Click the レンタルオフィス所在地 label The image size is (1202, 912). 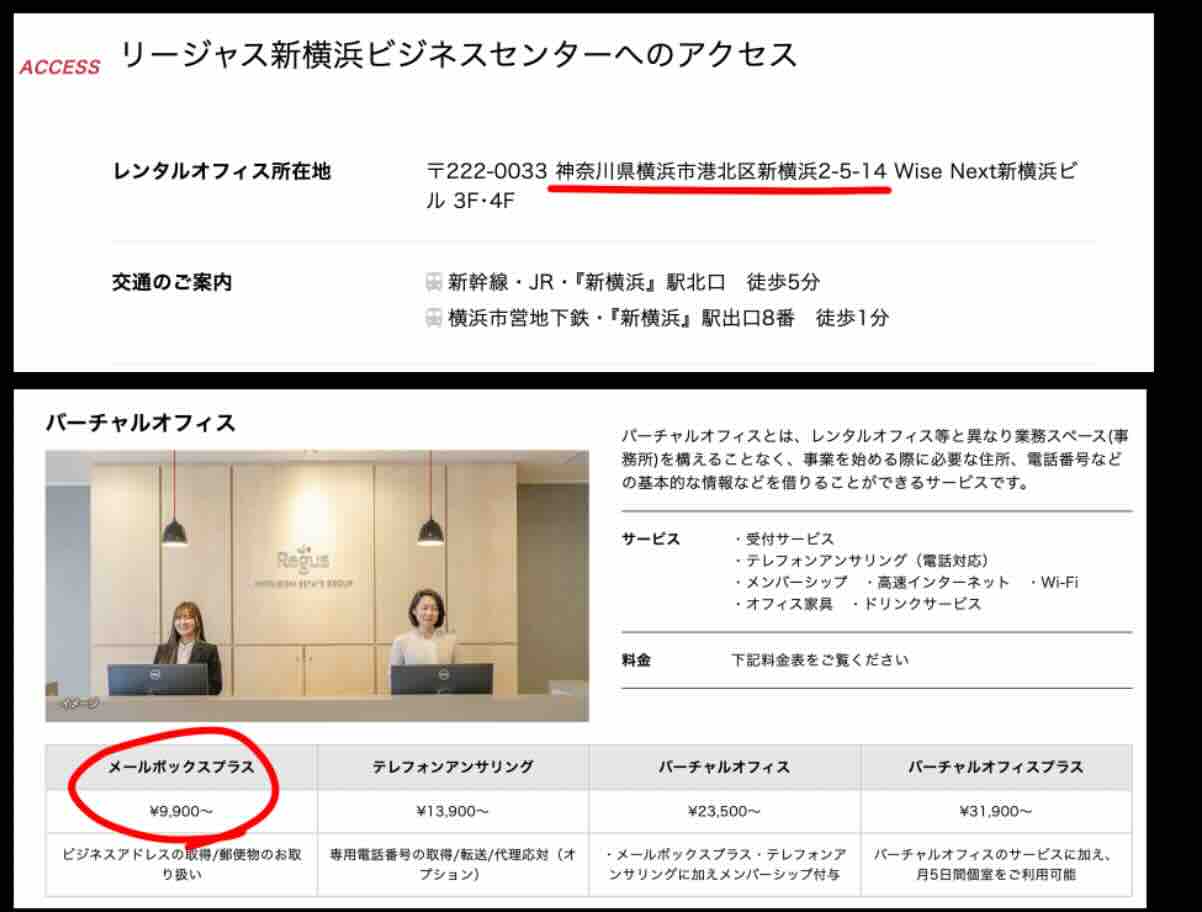click(x=221, y=172)
